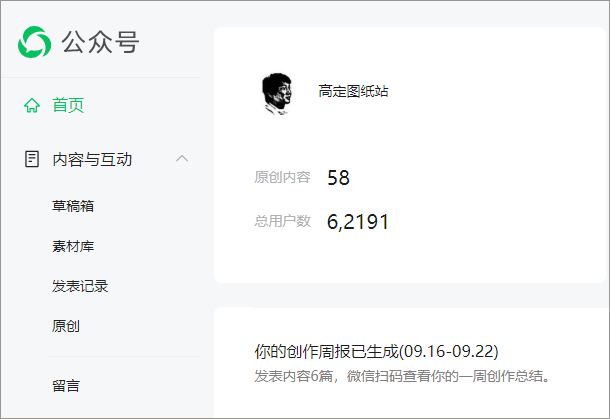Collapse the 内容与互动 section chevron

tap(182, 159)
